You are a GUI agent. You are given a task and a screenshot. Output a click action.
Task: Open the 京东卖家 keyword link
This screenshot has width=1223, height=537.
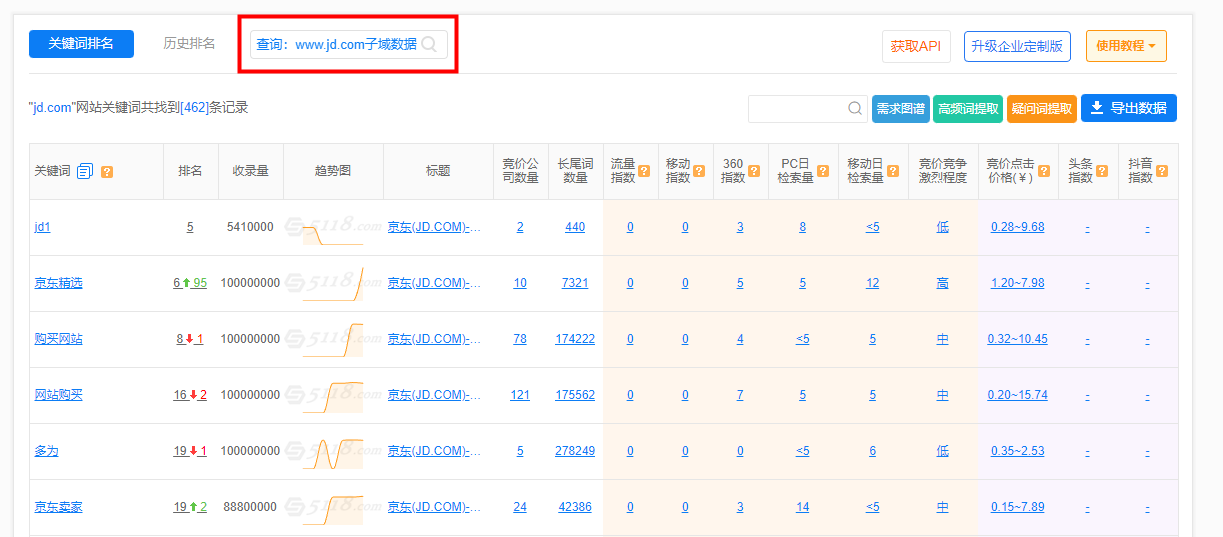[x=58, y=507]
